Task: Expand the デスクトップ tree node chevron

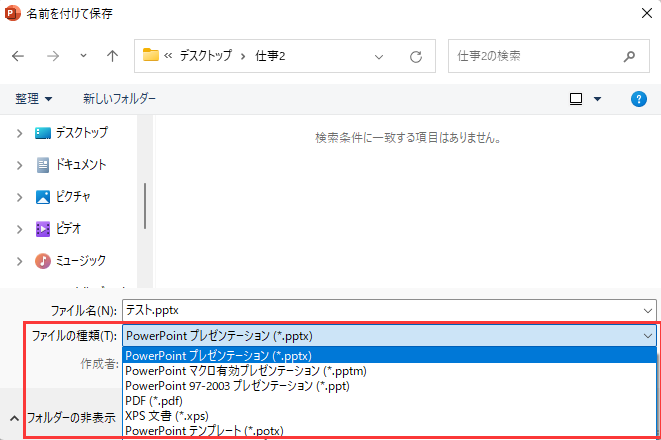Action: [x=18, y=133]
